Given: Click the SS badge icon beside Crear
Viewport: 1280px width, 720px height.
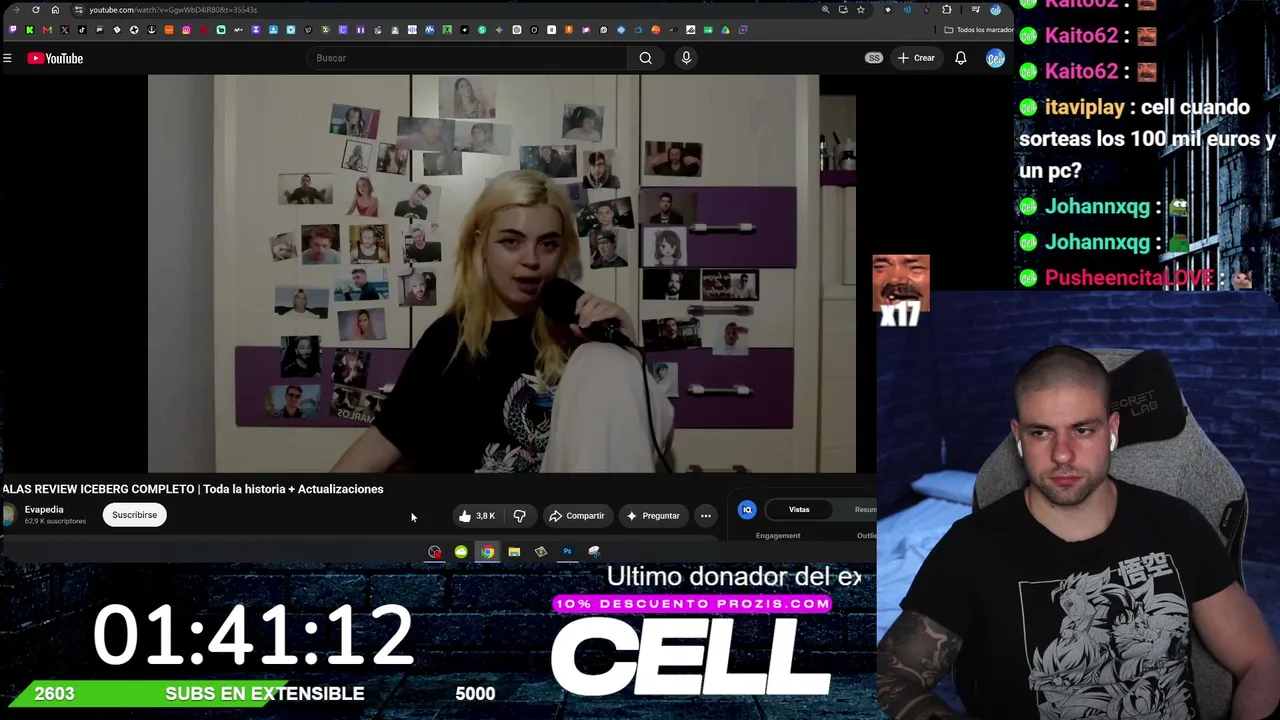Looking at the screenshot, I should pyautogui.click(x=874, y=58).
